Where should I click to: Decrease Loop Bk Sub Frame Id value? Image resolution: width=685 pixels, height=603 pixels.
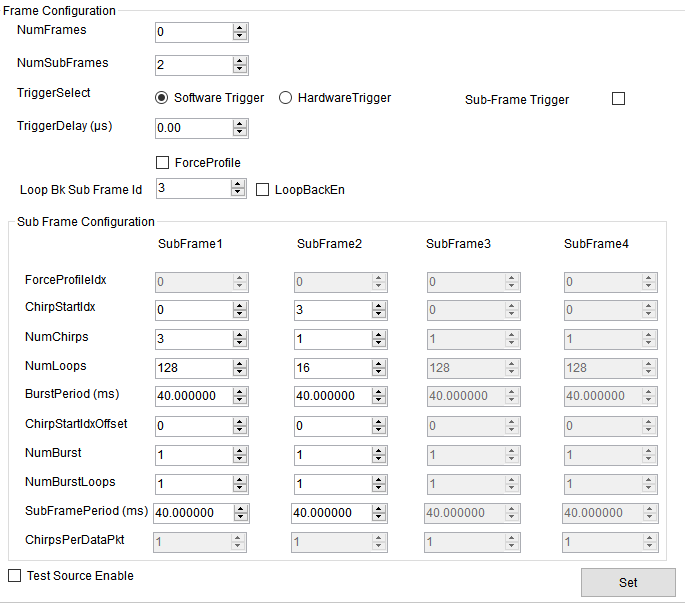point(238,193)
